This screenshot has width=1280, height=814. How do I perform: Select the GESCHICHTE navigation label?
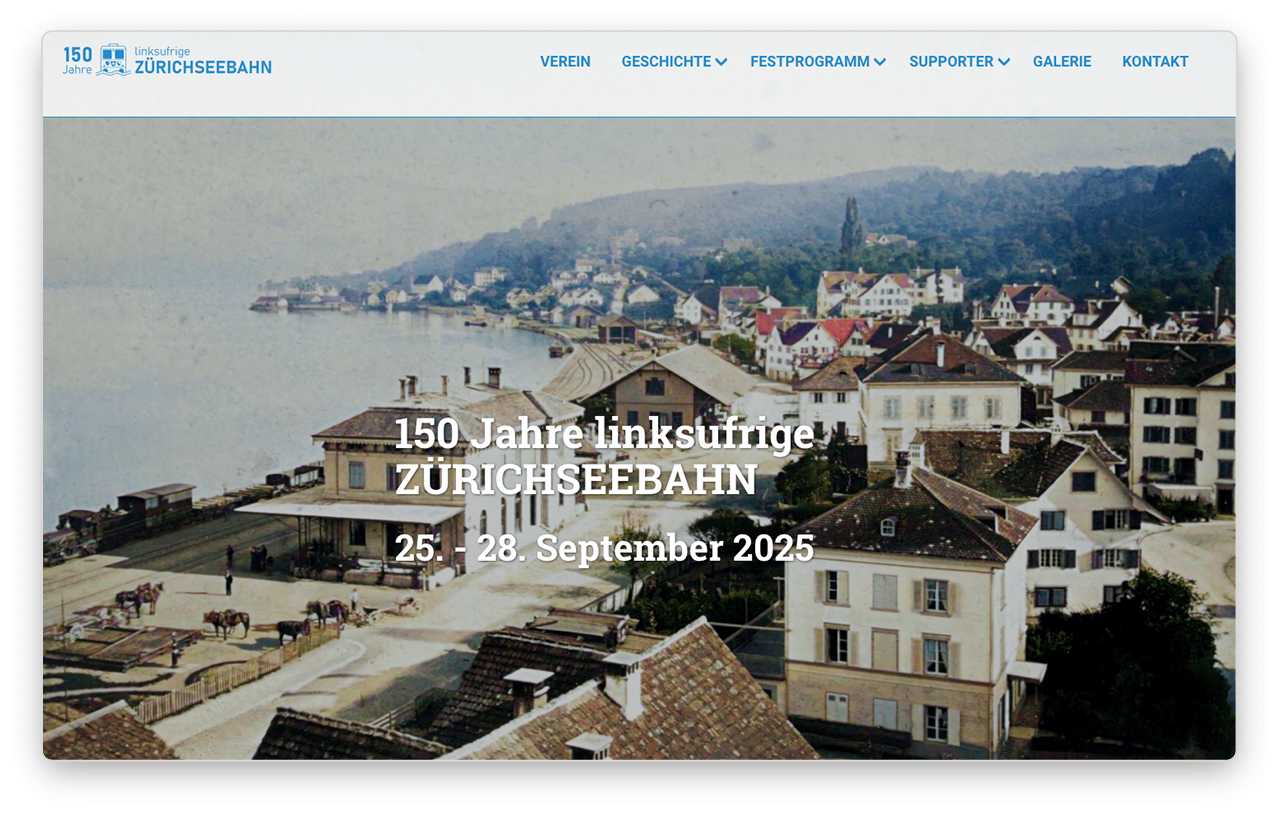(666, 62)
